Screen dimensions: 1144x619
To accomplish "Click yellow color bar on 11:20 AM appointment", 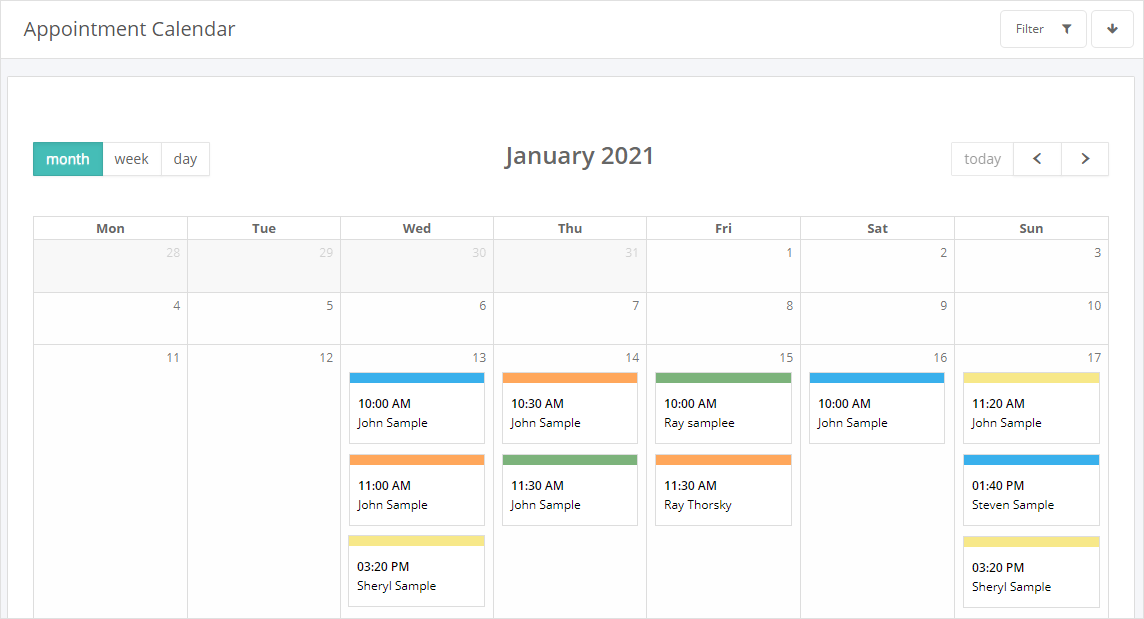I will (x=1030, y=378).
